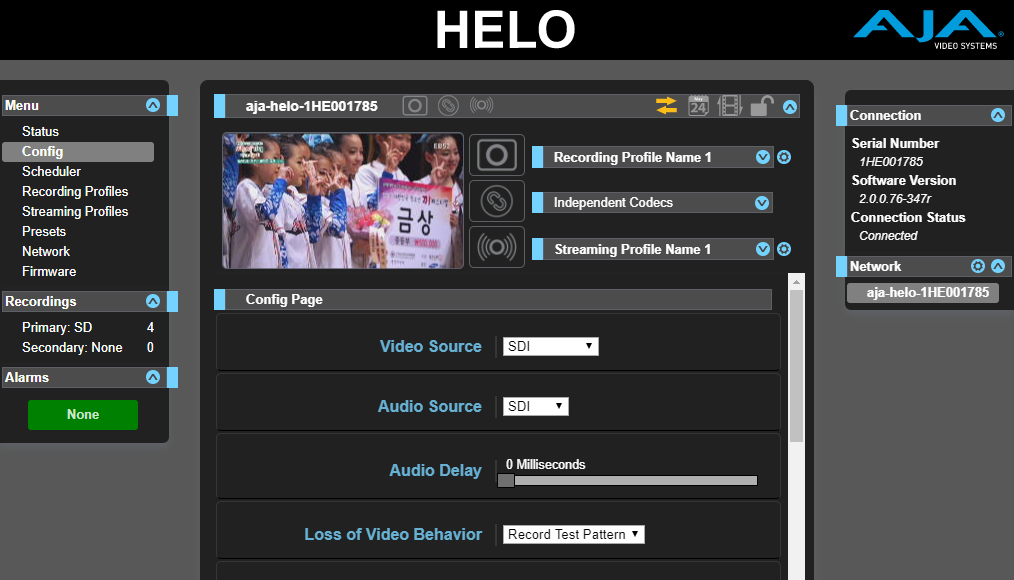The image size is (1014, 580).
Task: Click the Audio Delay slider track
Action: pyautogui.click(x=627, y=480)
